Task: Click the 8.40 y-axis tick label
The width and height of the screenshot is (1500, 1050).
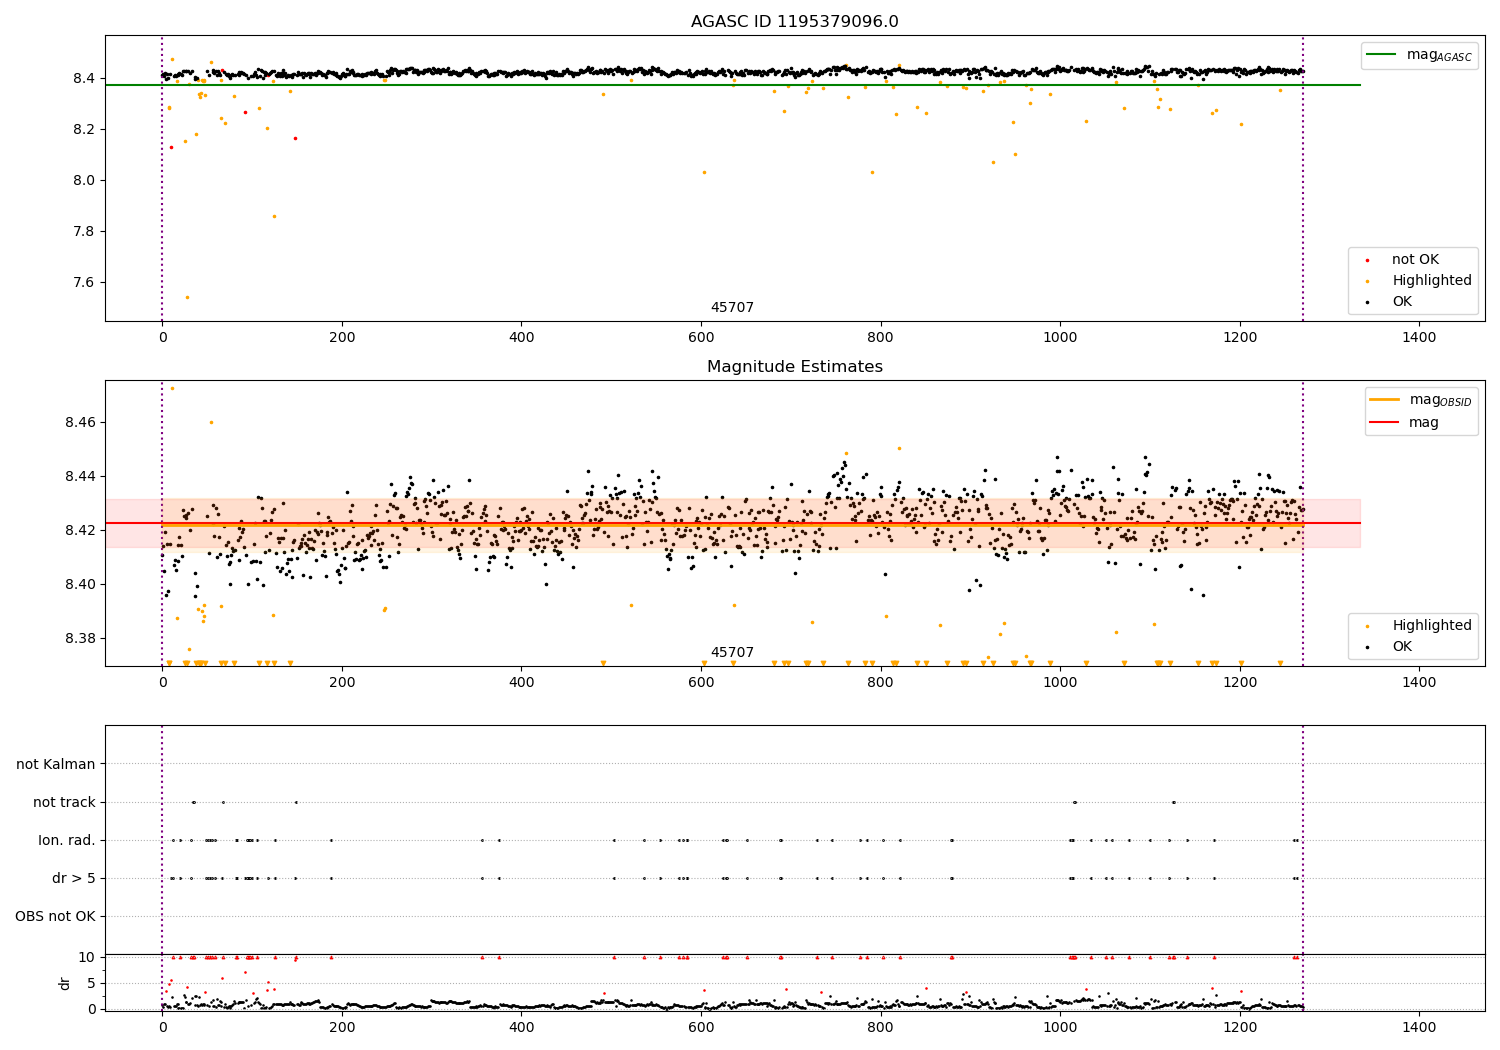Action: [80, 585]
